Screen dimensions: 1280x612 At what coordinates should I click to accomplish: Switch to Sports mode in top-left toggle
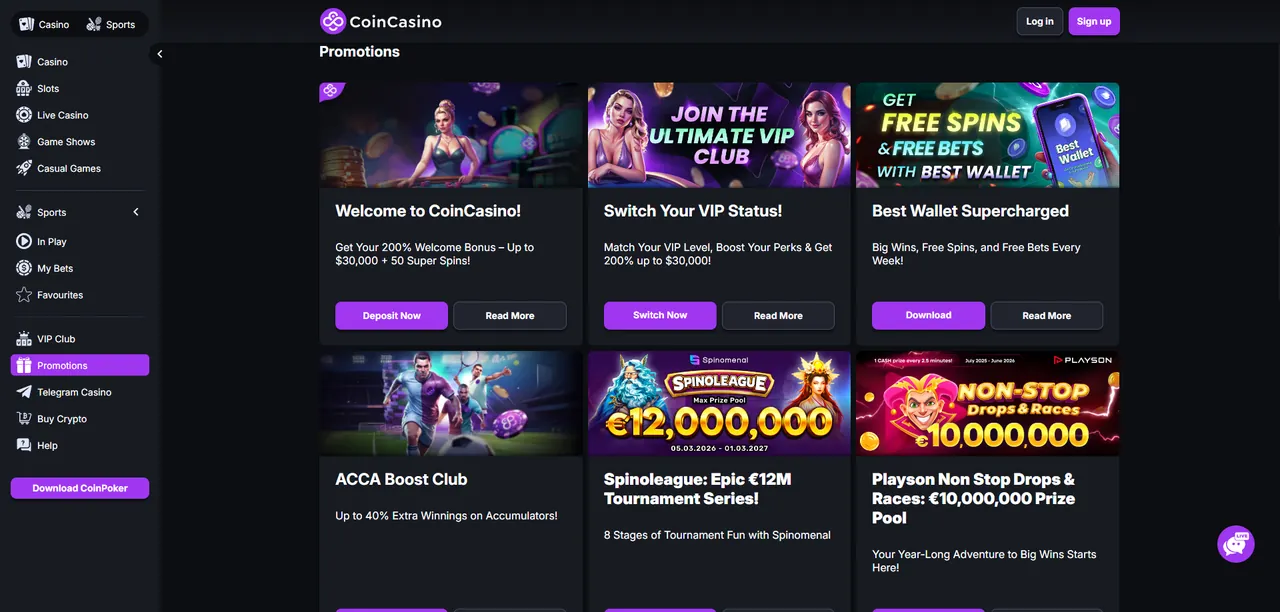112,23
